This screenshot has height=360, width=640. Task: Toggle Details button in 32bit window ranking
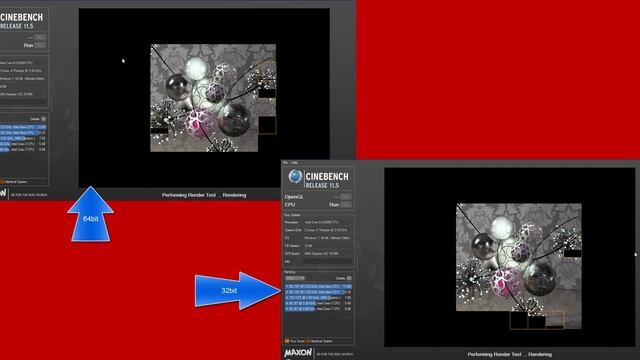pos(349,278)
